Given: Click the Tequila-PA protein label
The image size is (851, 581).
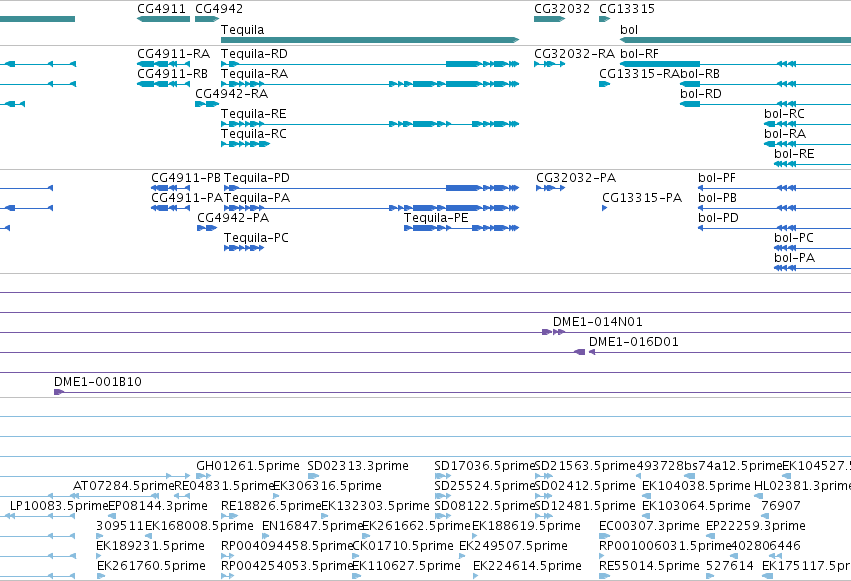Looking at the screenshot, I should 257,199.
